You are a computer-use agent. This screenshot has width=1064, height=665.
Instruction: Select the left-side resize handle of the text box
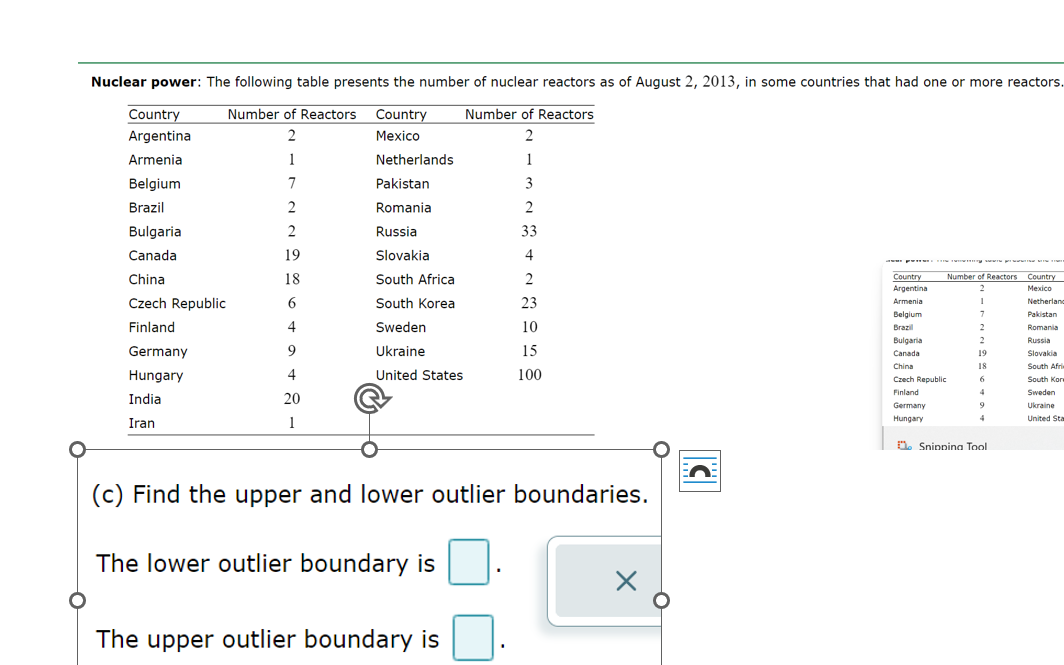coord(77,598)
